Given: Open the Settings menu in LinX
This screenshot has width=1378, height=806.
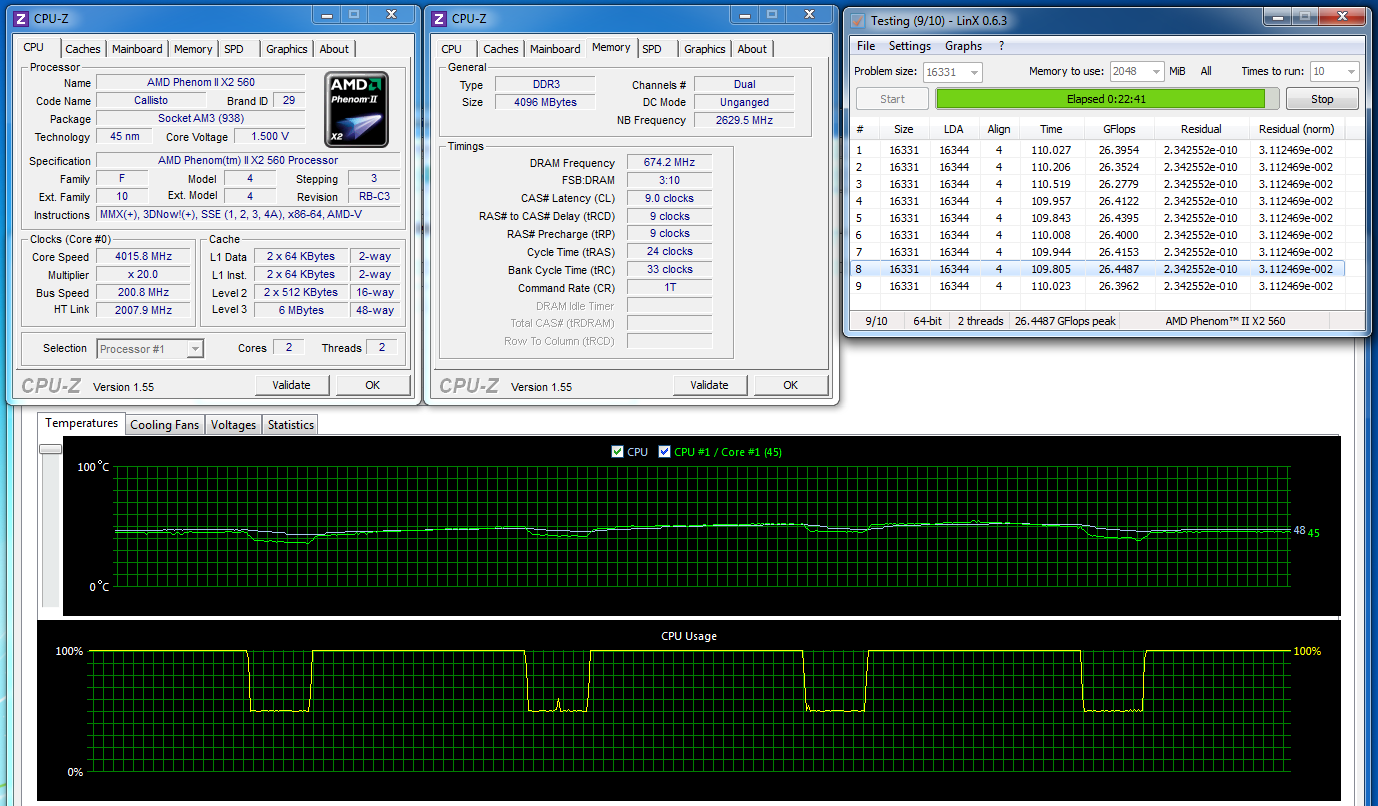Looking at the screenshot, I should [x=909, y=46].
